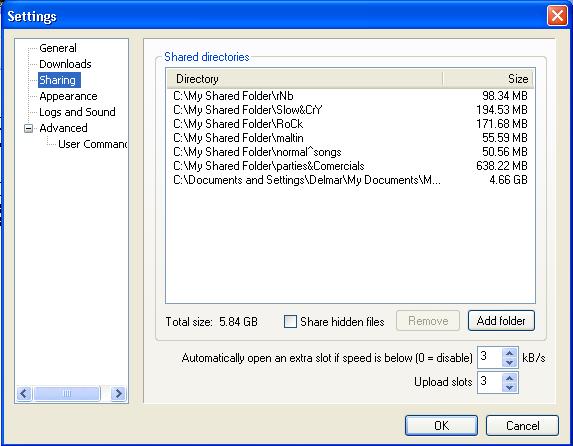Select the parties&Comercials shared folder row

pos(350,166)
